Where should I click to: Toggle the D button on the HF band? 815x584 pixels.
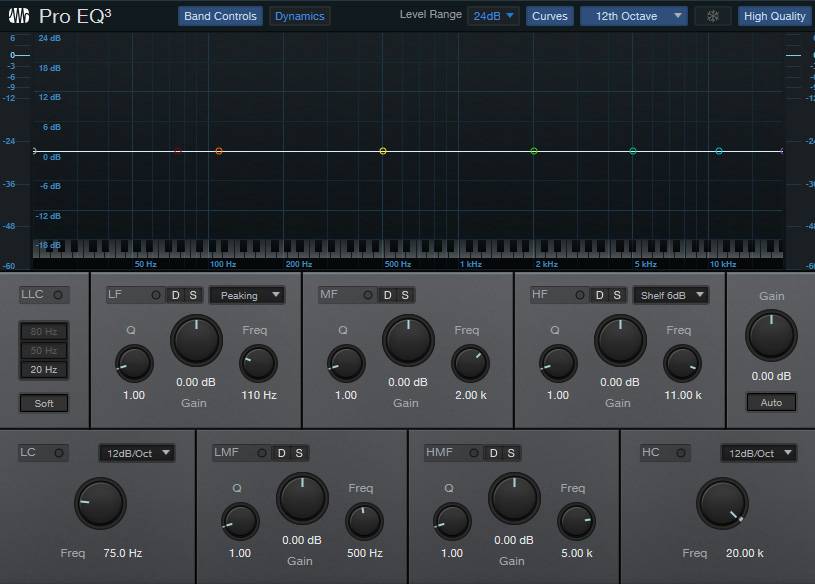(600, 295)
